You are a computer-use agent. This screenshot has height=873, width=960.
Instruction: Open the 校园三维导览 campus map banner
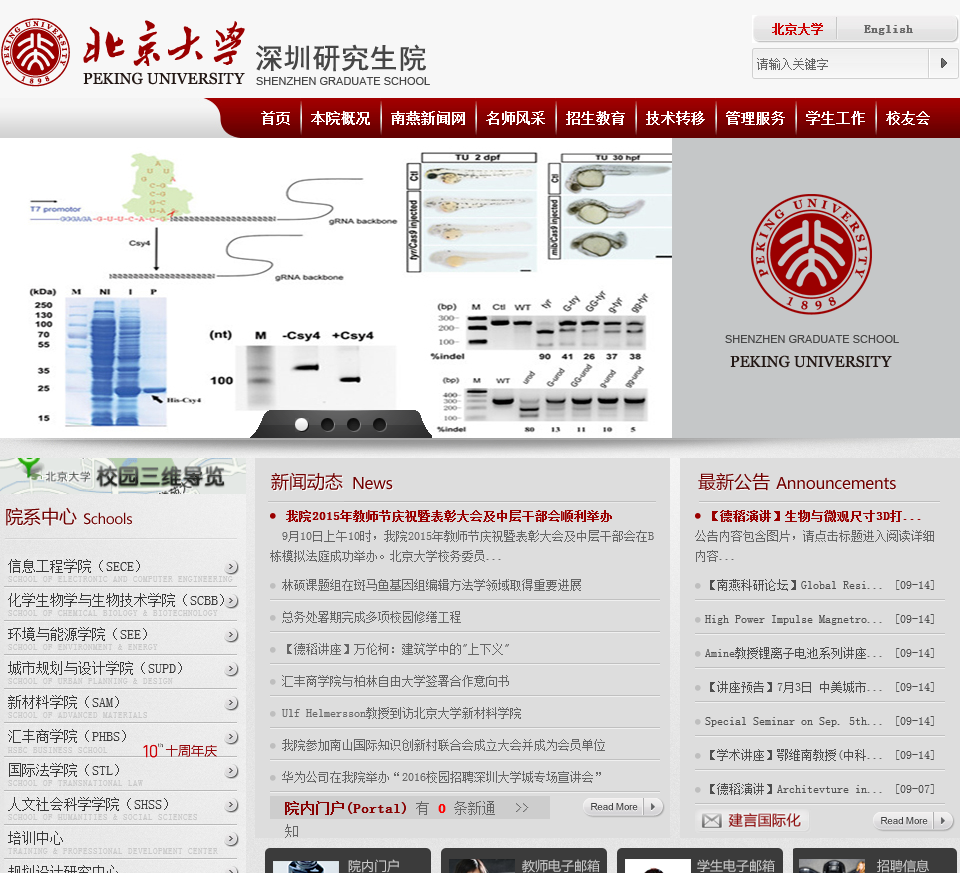click(x=122, y=476)
